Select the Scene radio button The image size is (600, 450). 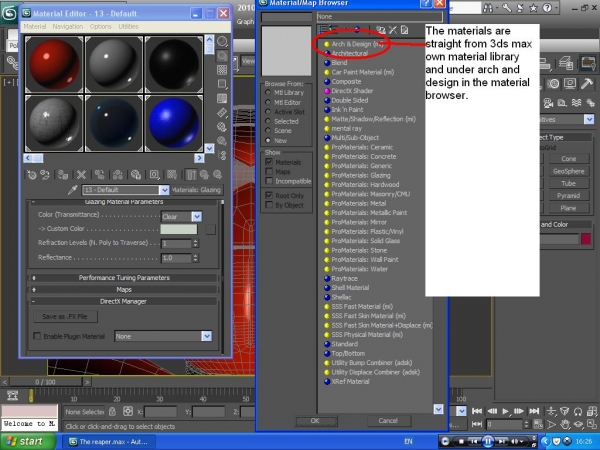(x=268, y=130)
